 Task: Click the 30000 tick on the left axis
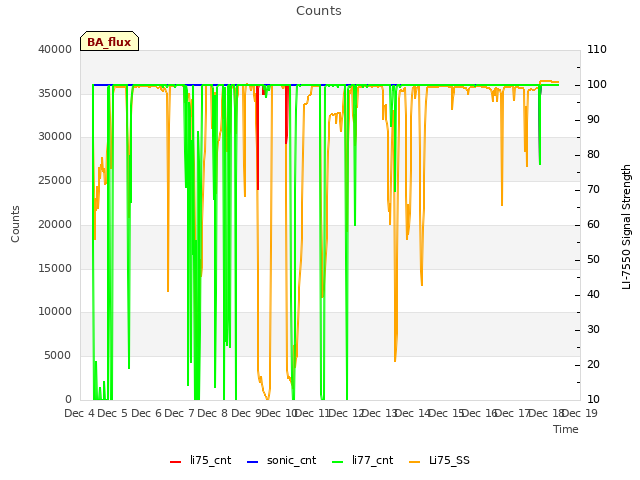click(x=55, y=137)
